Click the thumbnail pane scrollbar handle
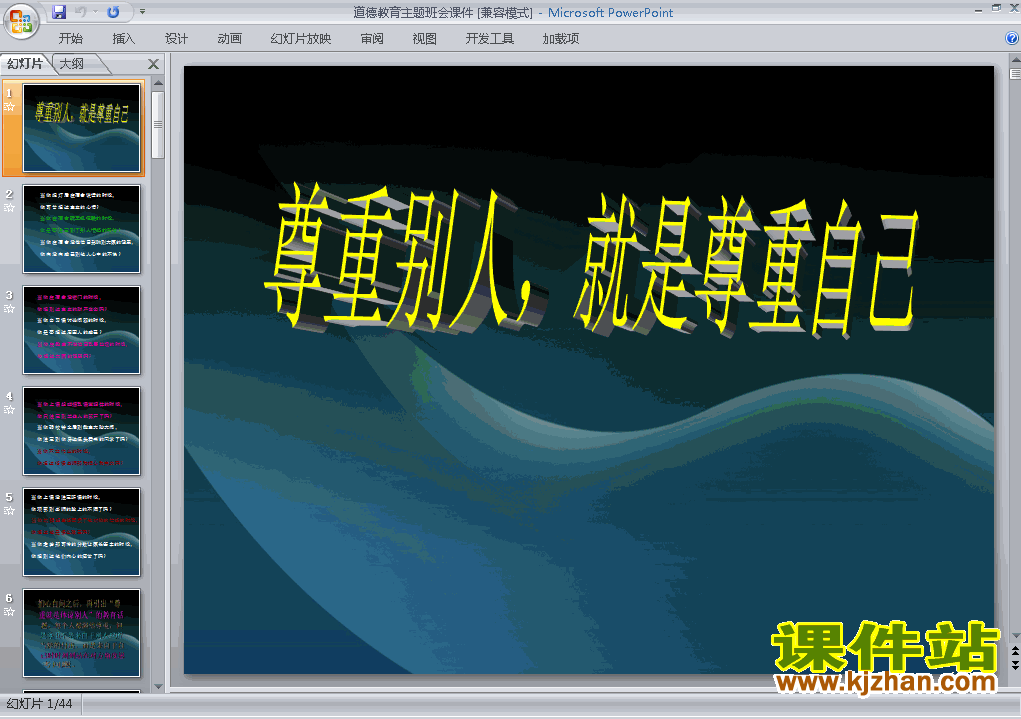The height and width of the screenshot is (719, 1021). click(x=158, y=124)
